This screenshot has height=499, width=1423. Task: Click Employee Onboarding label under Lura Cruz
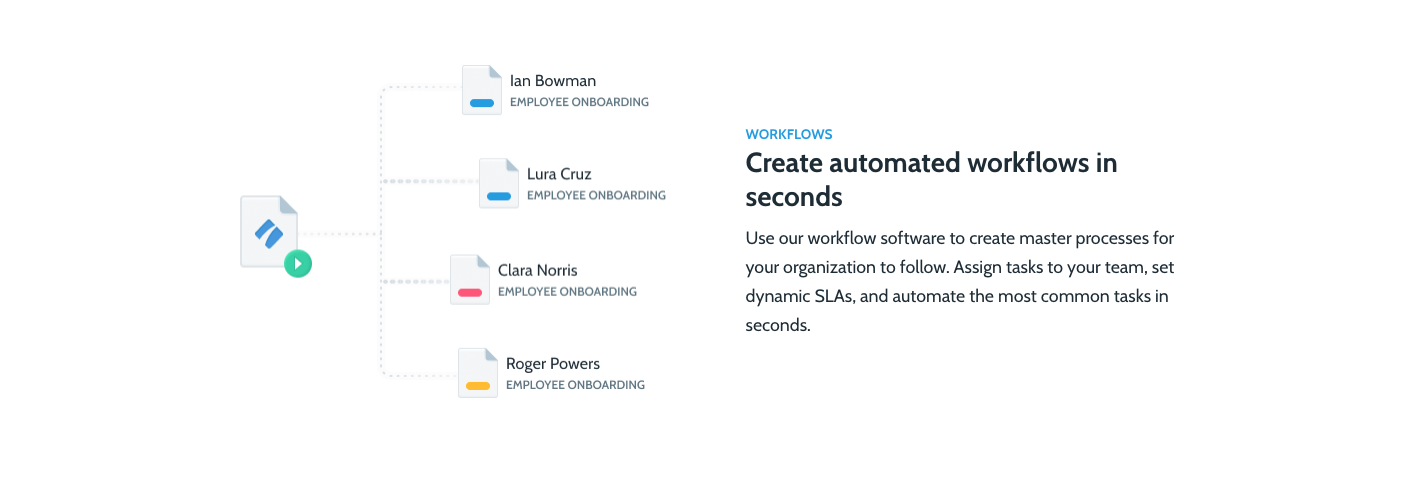point(596,196)
